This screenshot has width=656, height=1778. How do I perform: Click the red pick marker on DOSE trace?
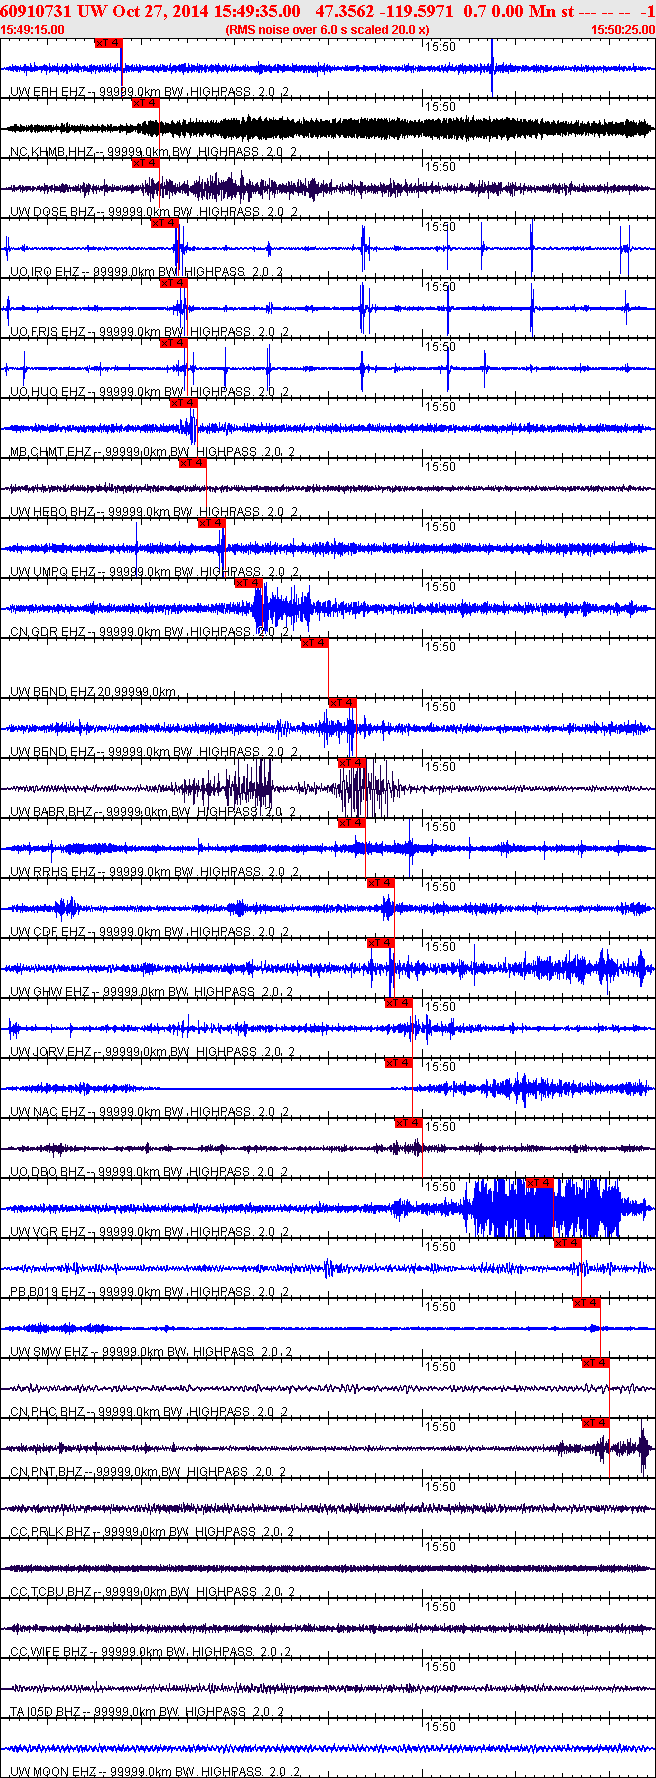click(x=145, y=163)
